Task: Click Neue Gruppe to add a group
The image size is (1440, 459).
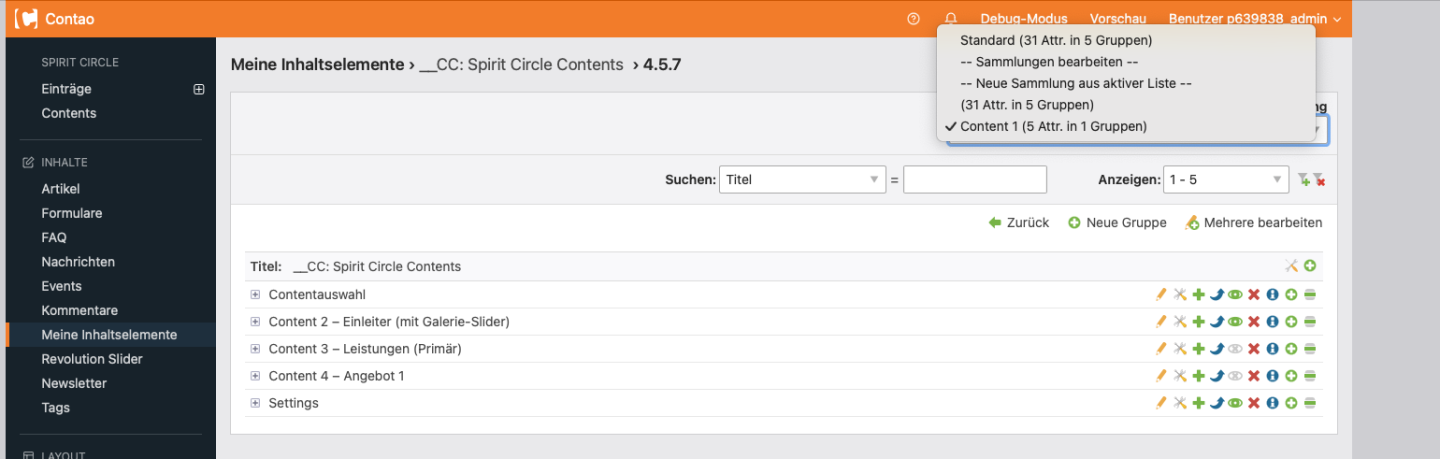Action: [x=1117, y=223]
